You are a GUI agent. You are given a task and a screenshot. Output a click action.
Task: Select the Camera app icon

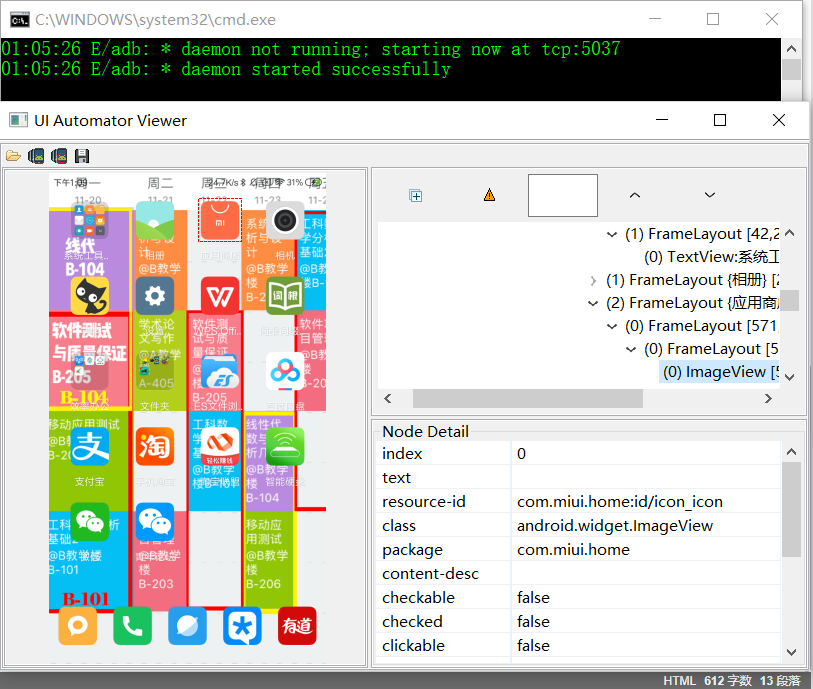click(x=285, y=220)
